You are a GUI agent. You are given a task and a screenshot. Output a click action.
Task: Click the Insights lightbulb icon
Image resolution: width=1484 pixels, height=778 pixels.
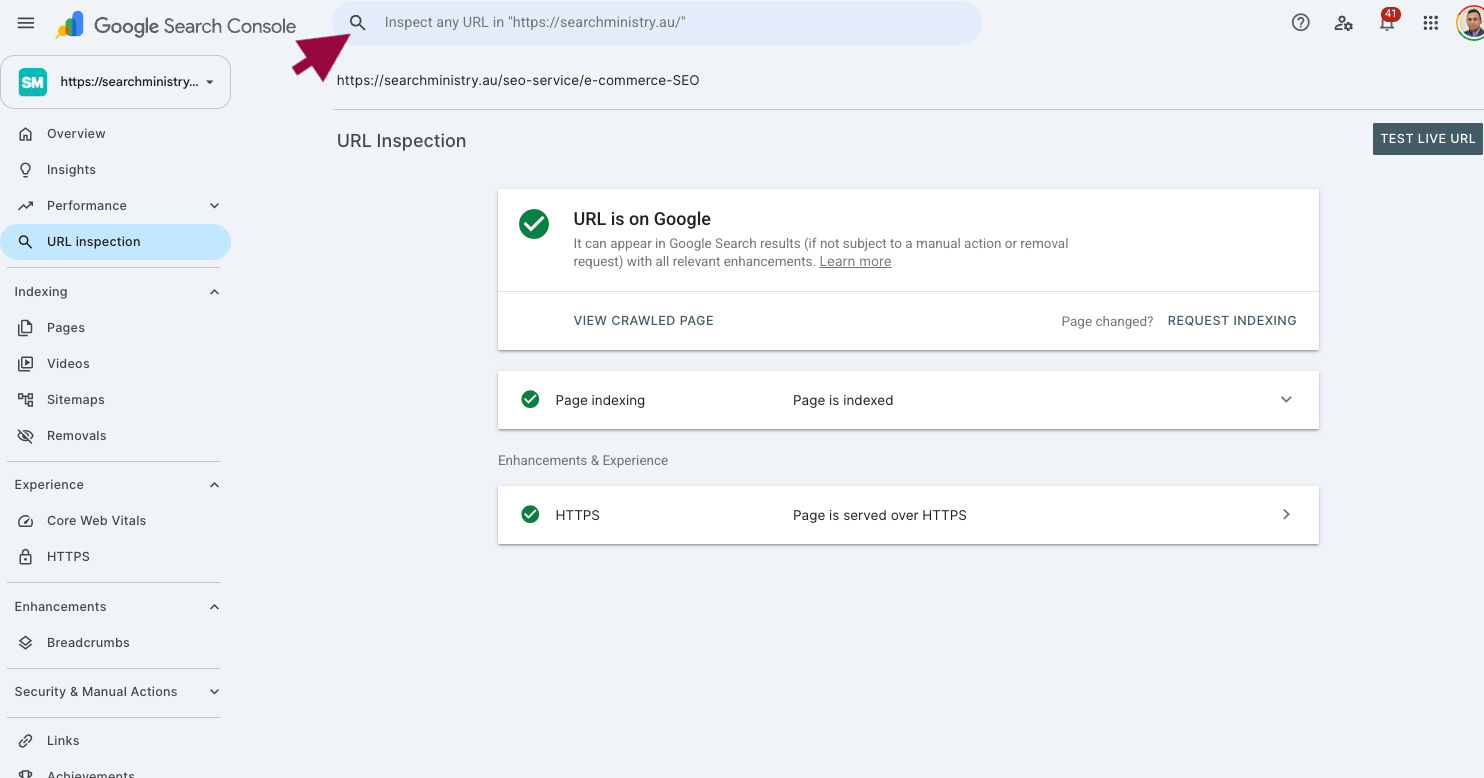(26, 170)
